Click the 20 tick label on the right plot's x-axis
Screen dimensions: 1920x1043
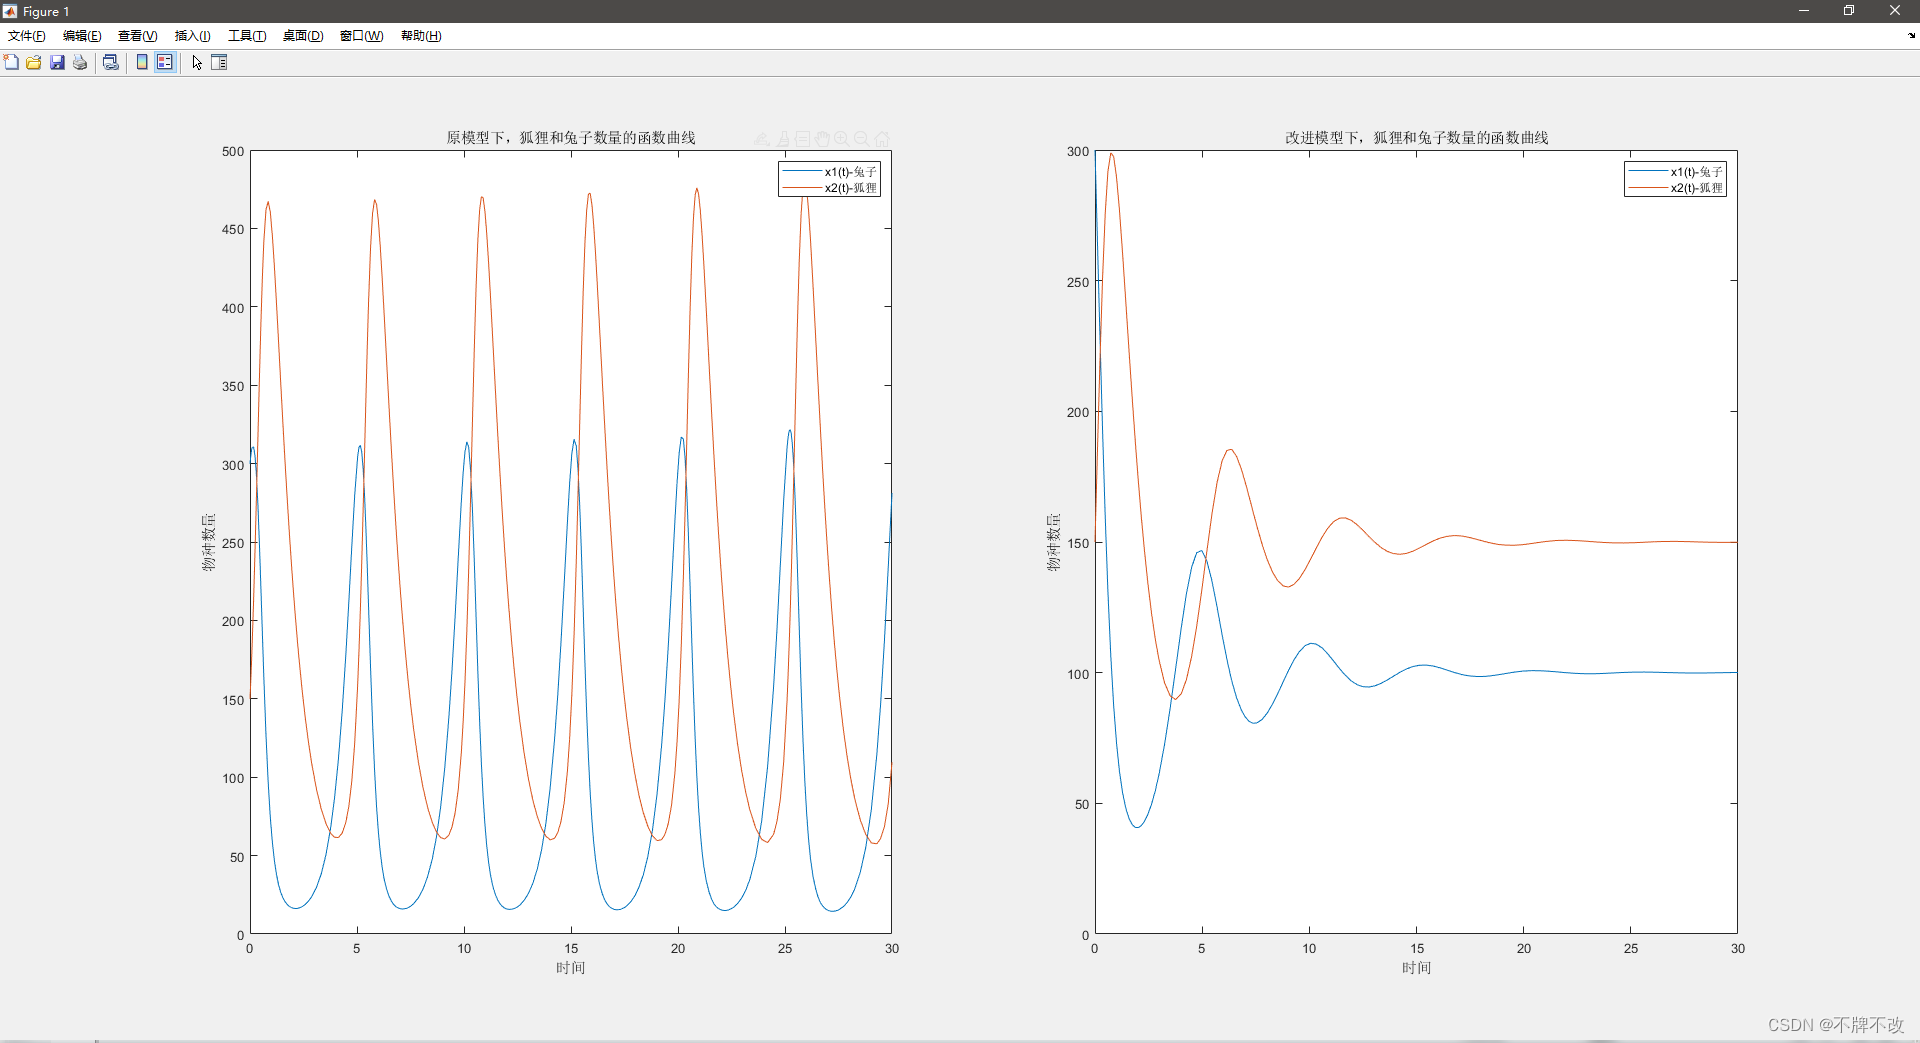point(1524,949)
